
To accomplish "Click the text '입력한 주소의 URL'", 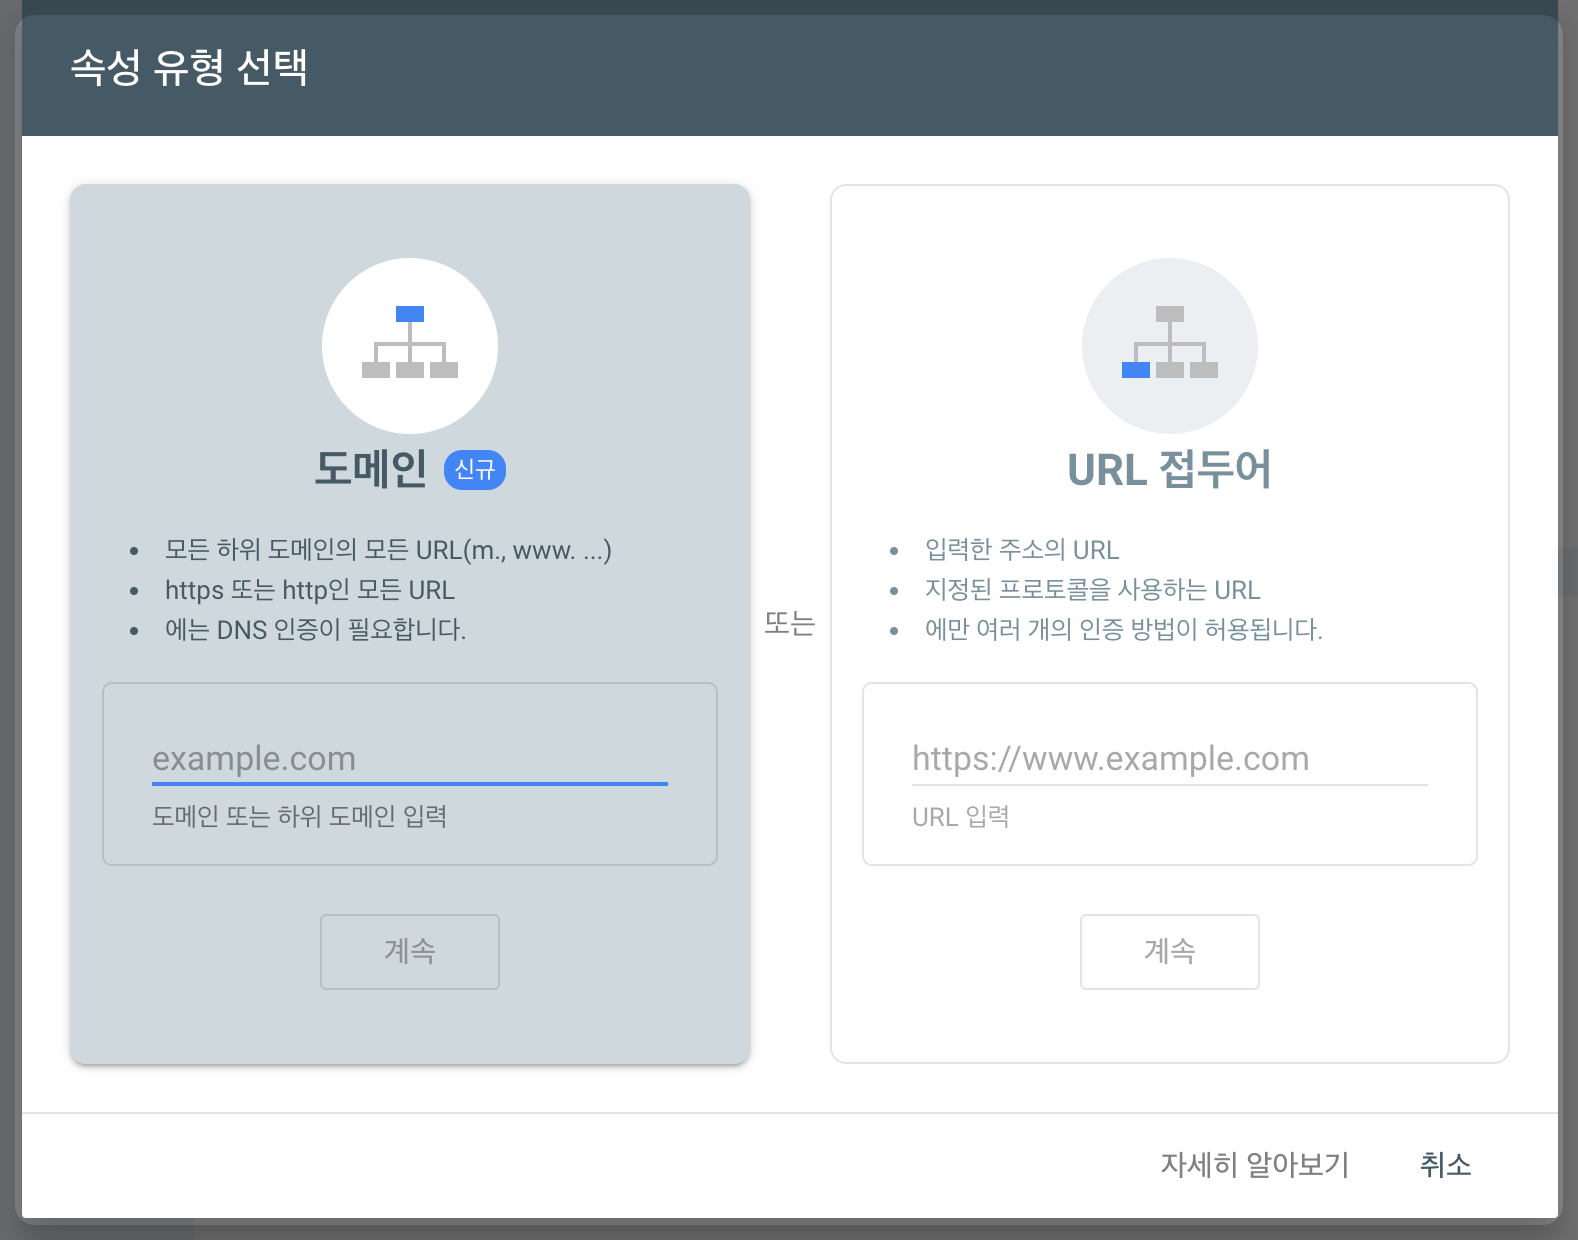I will point(1022,550).
